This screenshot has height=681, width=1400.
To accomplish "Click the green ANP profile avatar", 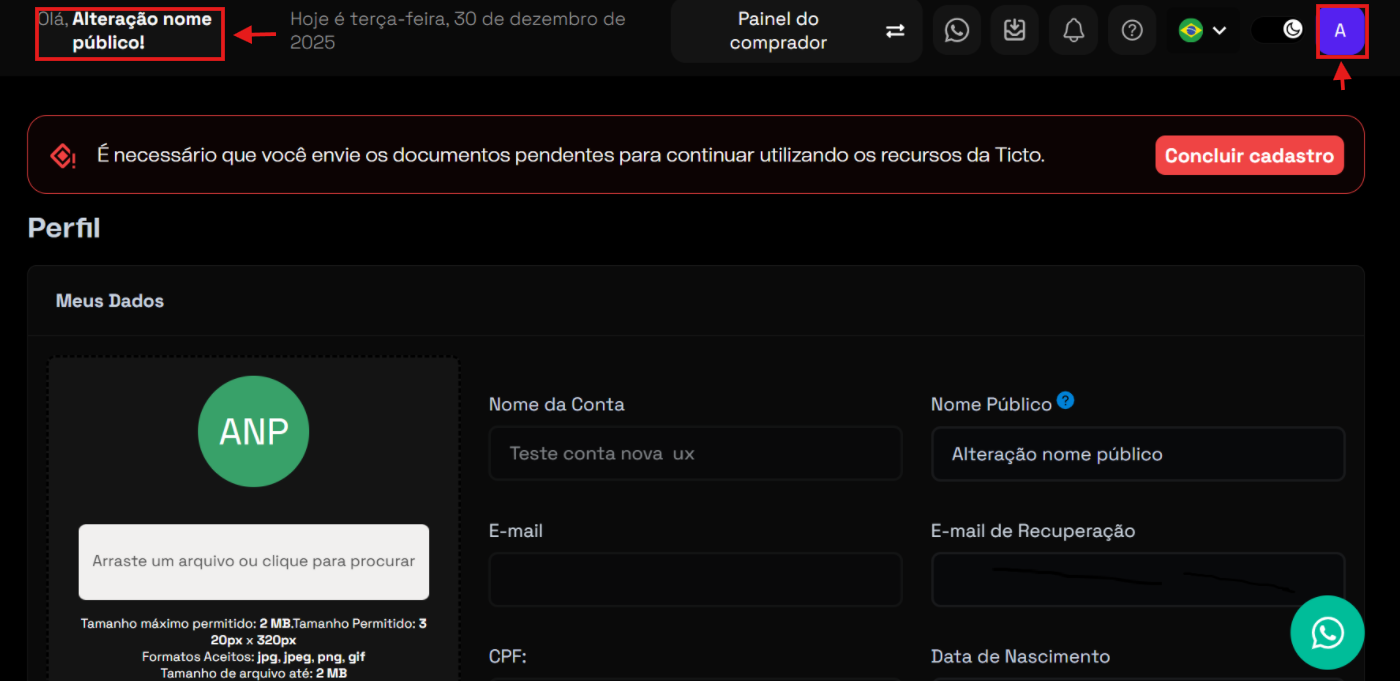I will [254, 431].
